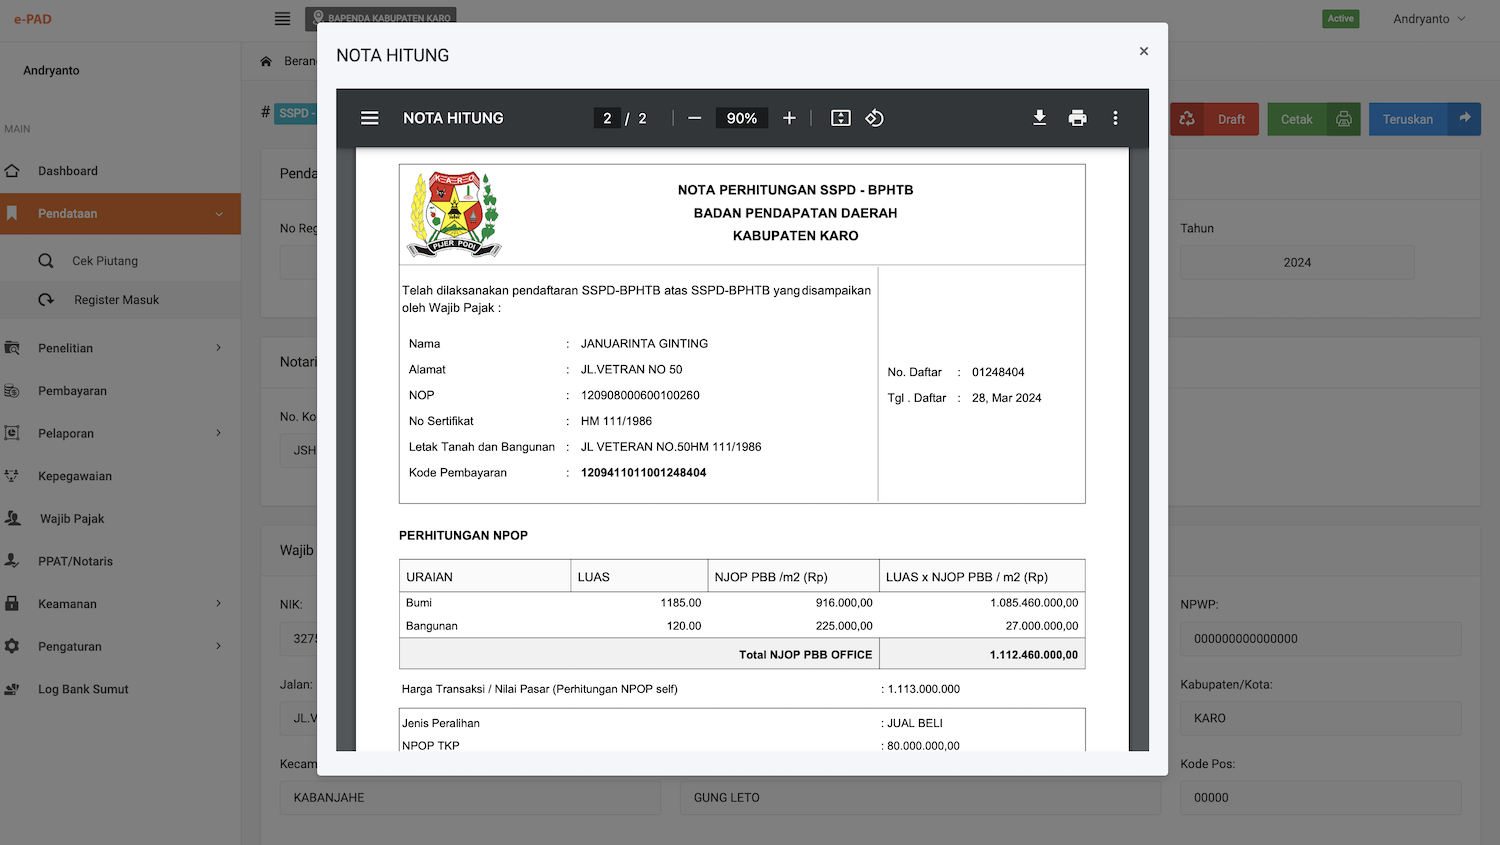This screenshot has width=1500, height=845.
Task: Zoom out of the PDF document
Action: [695, 118]
